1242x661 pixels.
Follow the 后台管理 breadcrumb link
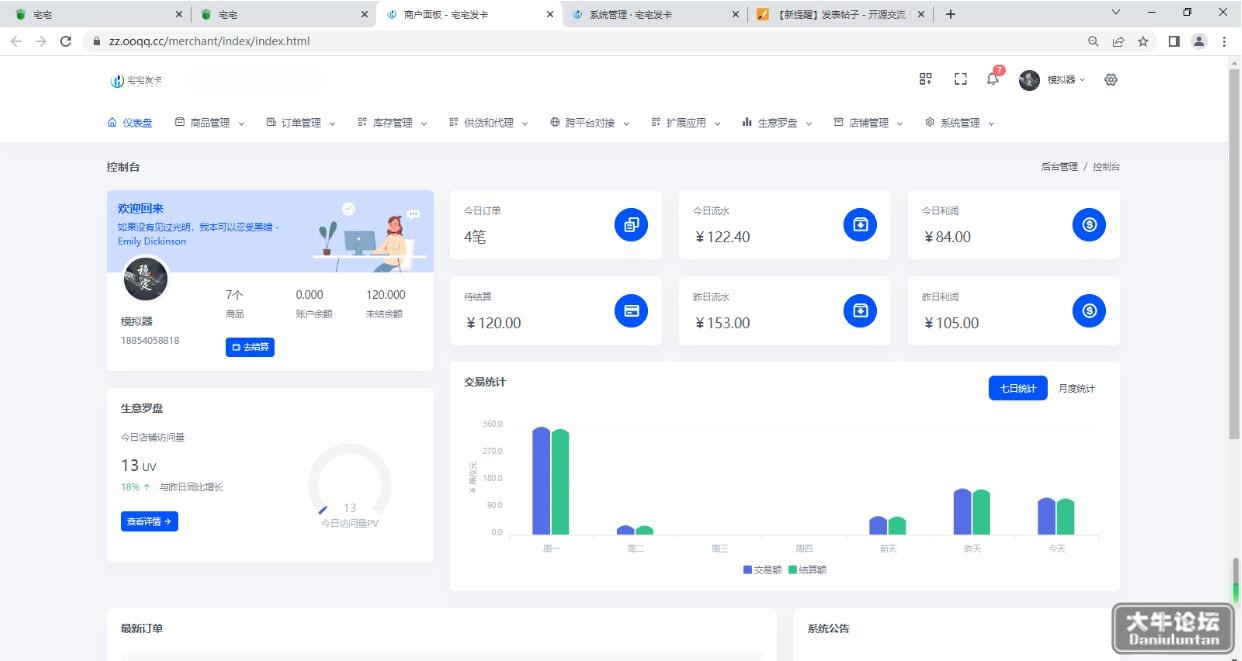coord(1060,167)
